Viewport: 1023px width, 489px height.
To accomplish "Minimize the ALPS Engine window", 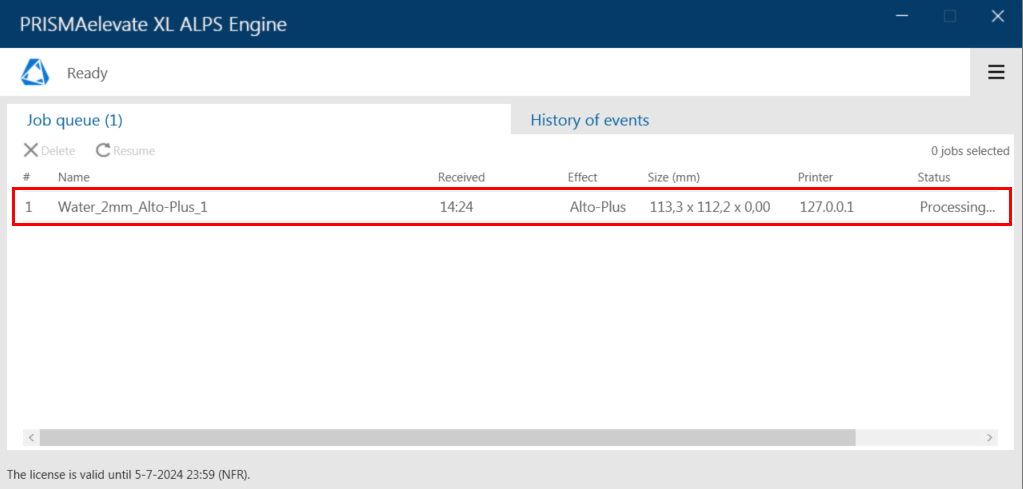I will click(x=903, y=17).
